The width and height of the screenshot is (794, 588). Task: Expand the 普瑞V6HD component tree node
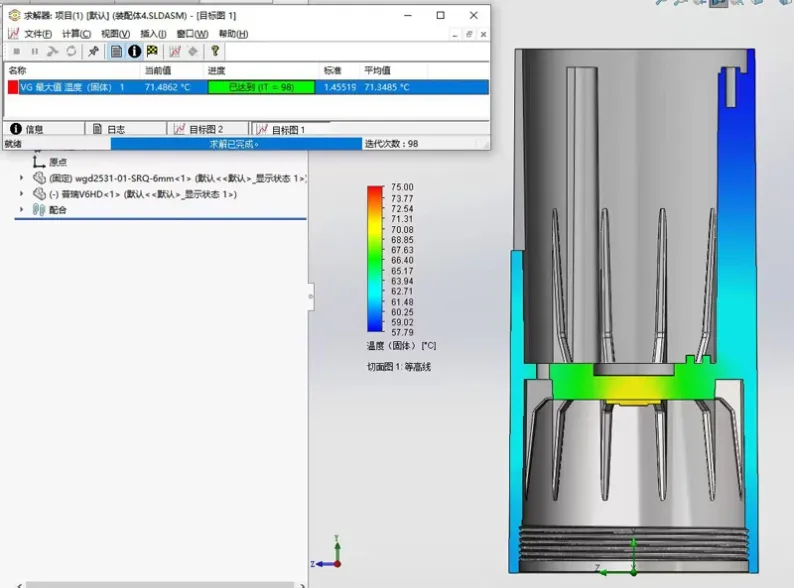pos(21,194)
